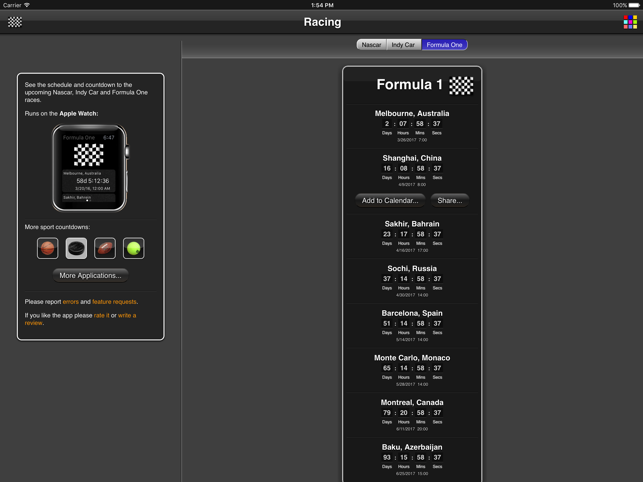Select the Sochi, Russia race
Screen dimensions: 643x482
(412, 281)
